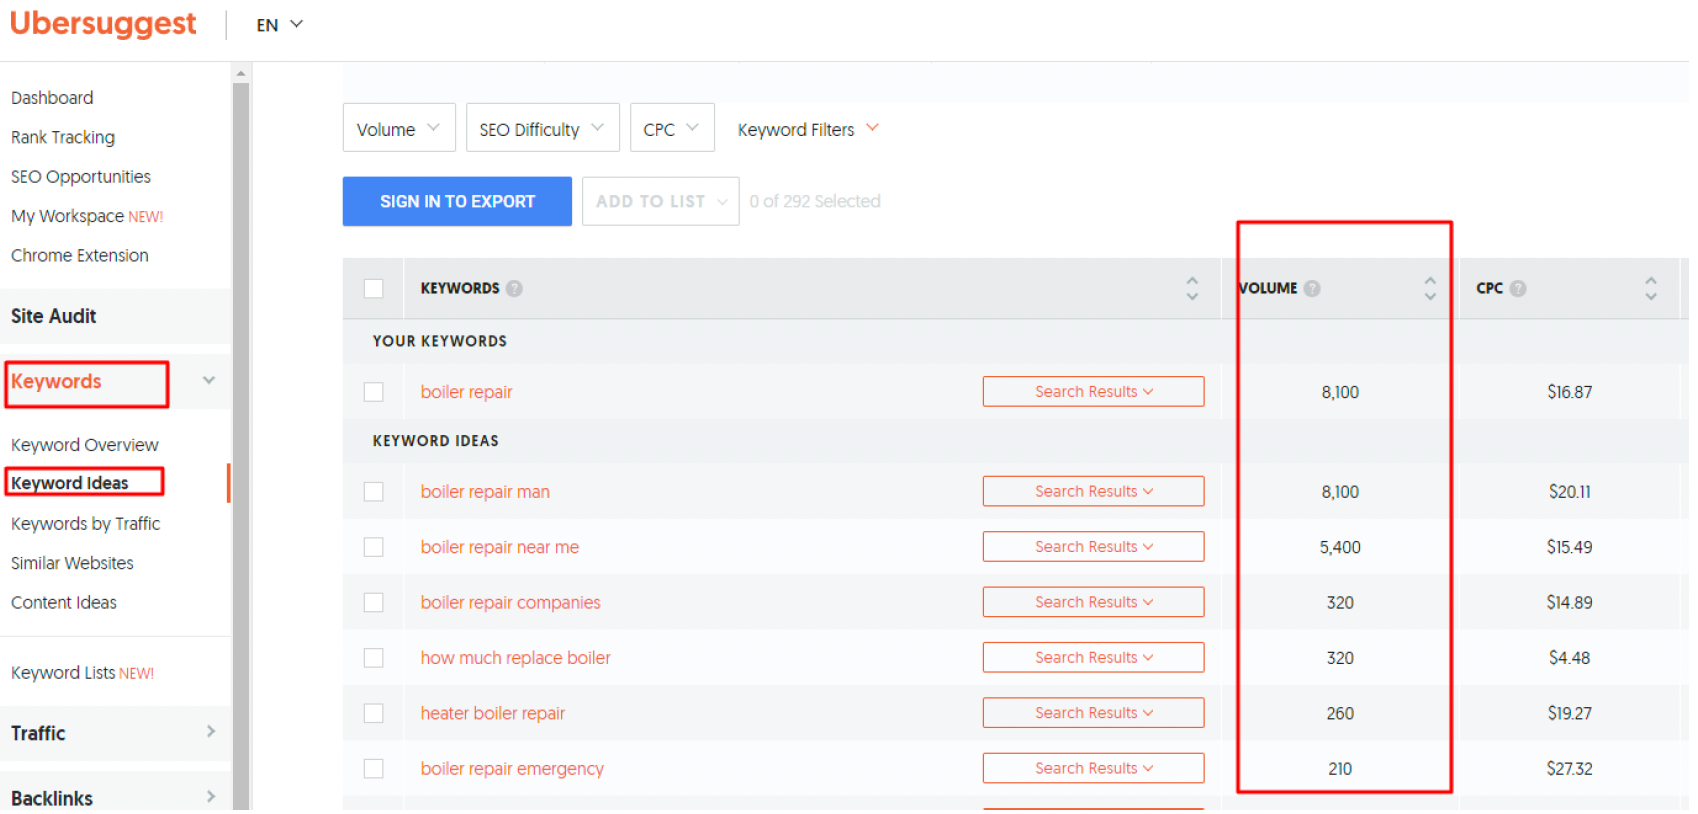Open Search Results for 'how much replace boiler'
The height and width of the screenshot is (814, 1698).
(1094, 657)
